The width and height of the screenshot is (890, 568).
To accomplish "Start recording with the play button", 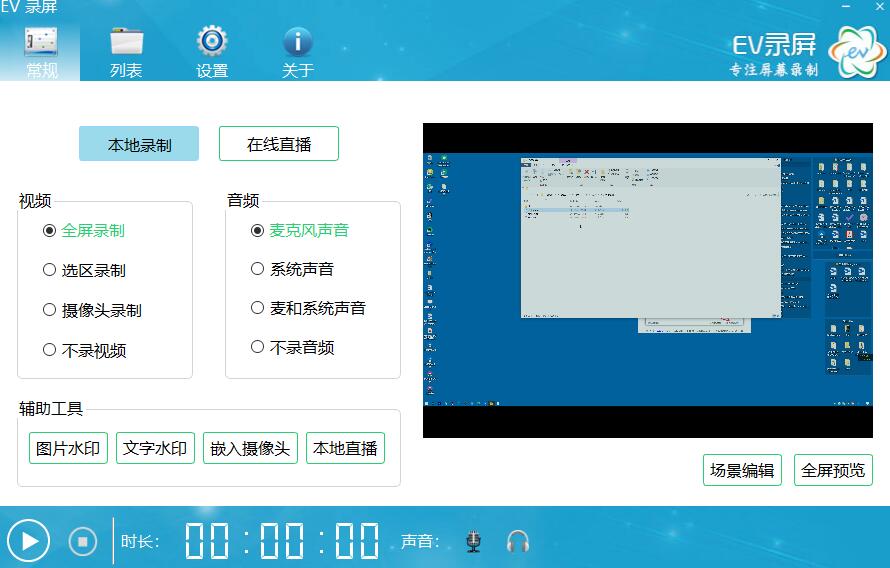I will click(28, 541).
